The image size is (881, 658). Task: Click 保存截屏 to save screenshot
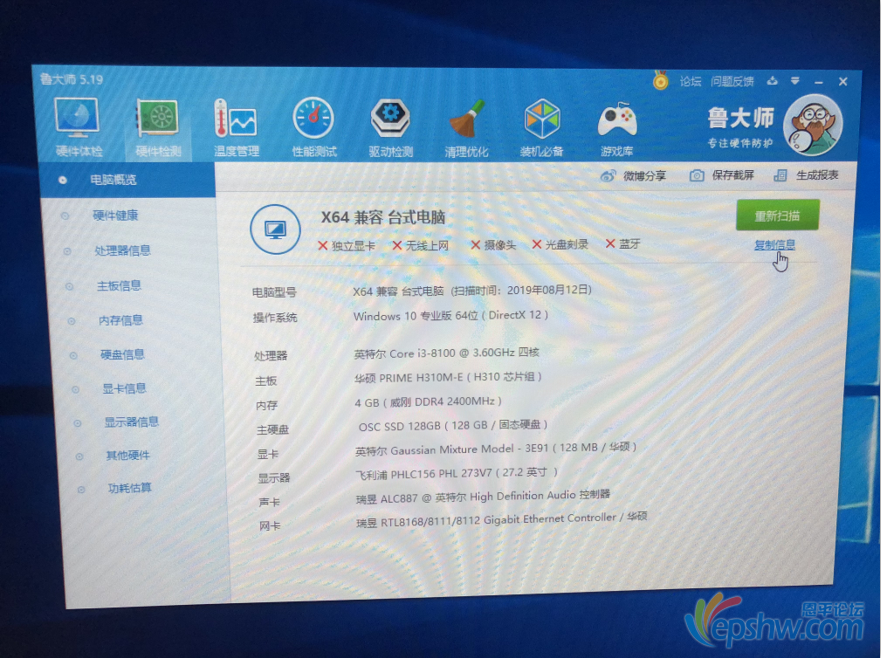click(x=721, y=175)
